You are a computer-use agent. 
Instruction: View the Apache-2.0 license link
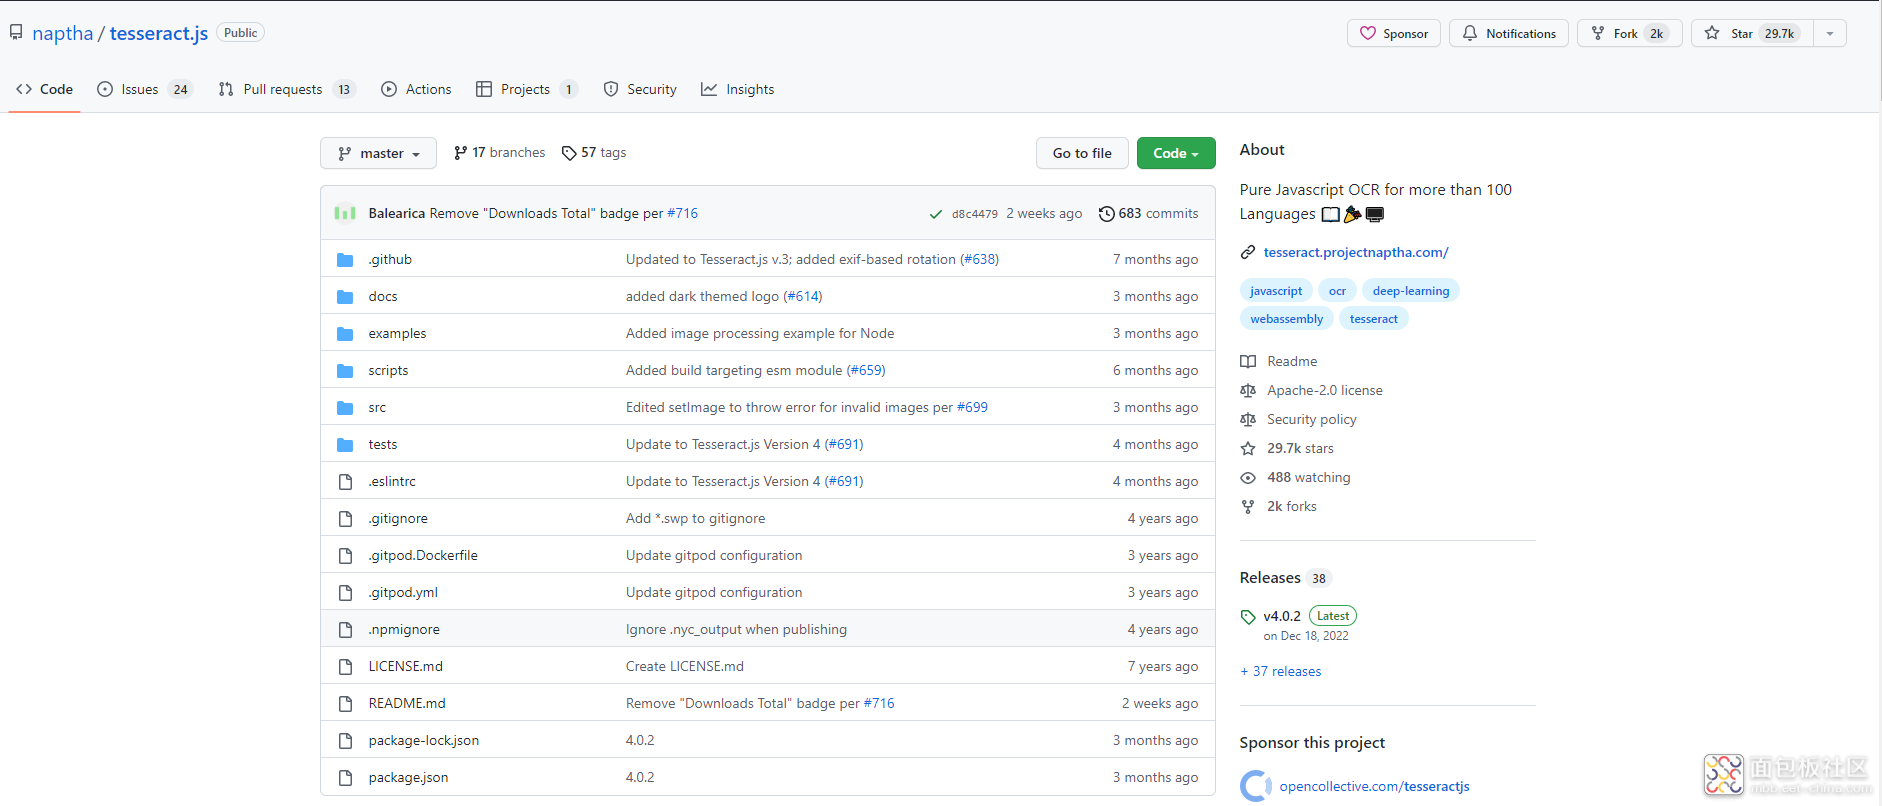click(1312, 390)
